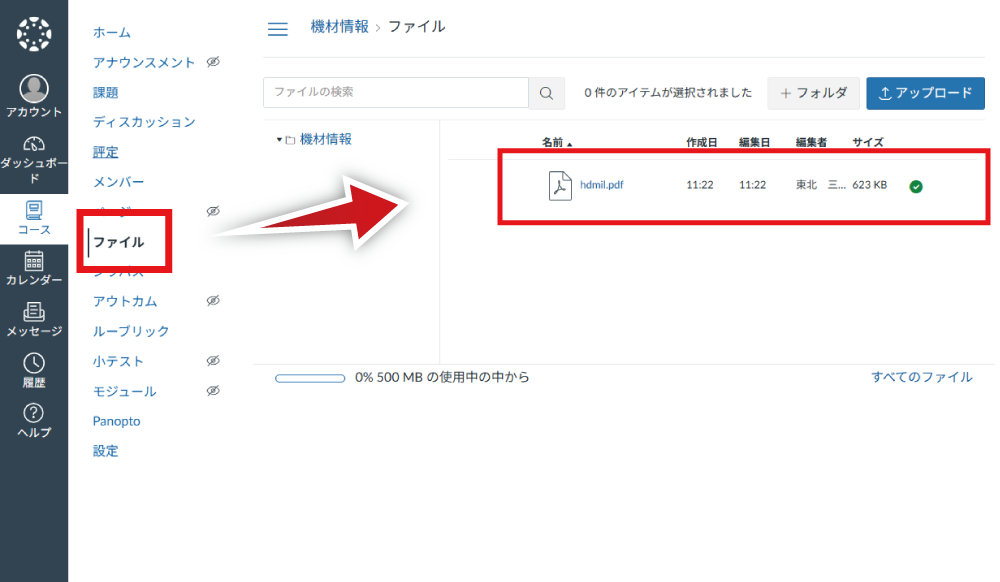The width and height of the screenshot is (1000, 582).
Task: Sort files by the 名前 column header
Action: [553, 143]
